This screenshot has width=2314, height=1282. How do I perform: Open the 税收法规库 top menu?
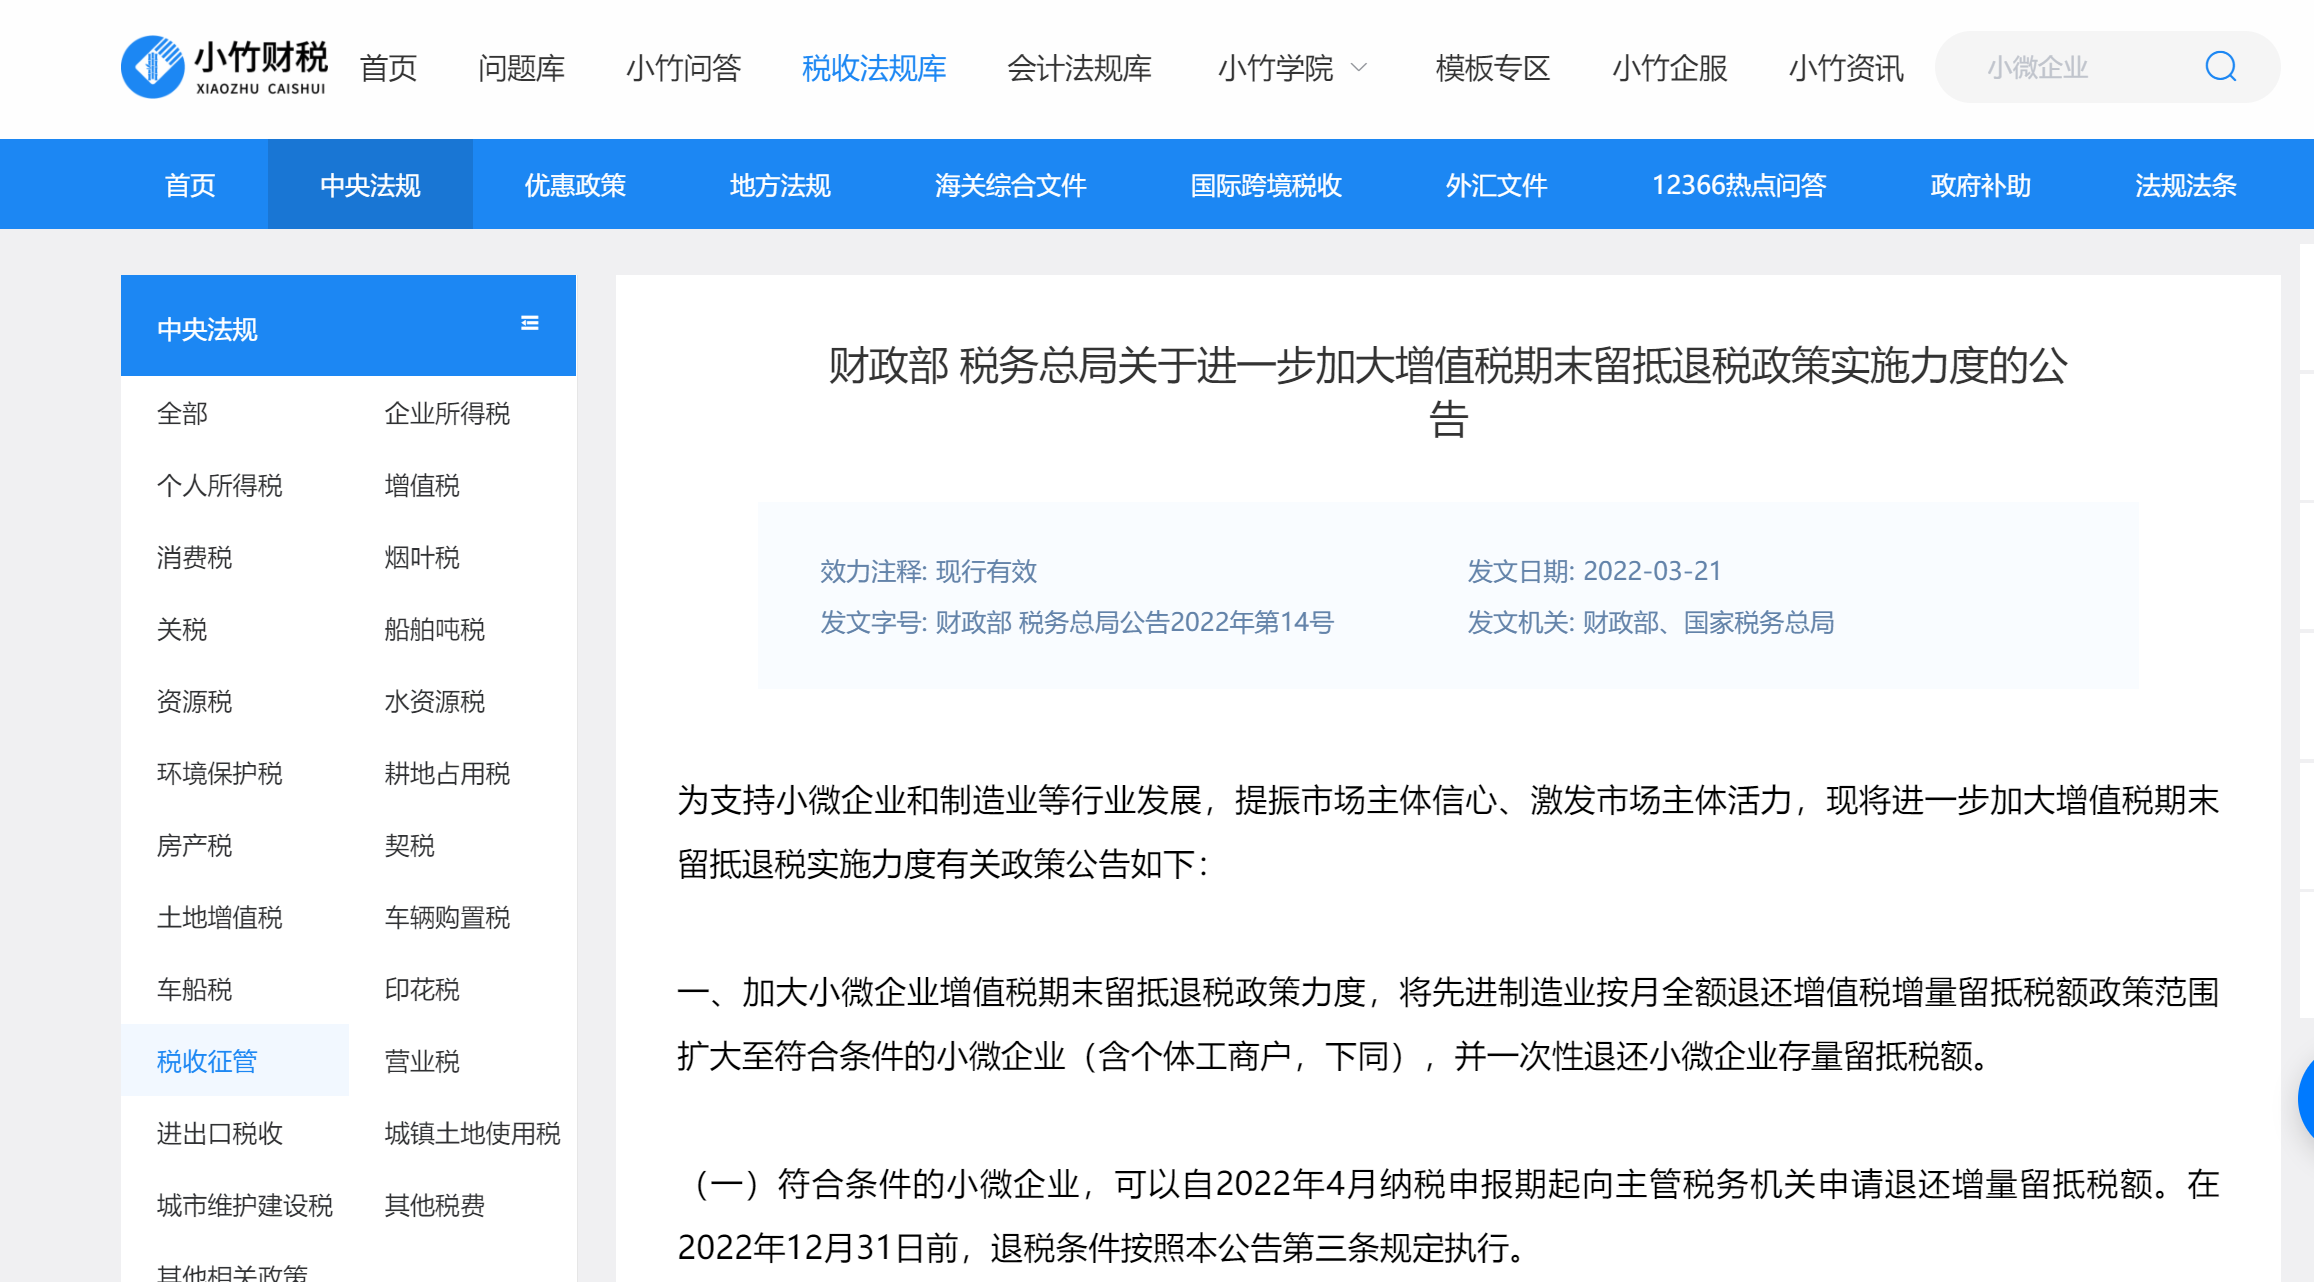click(873, 68)
